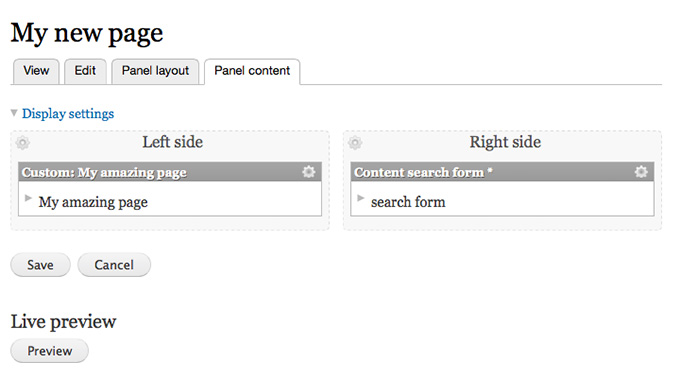680x379 pixels.
Task: Switch to the View tab
Action: tap(36, 71)
